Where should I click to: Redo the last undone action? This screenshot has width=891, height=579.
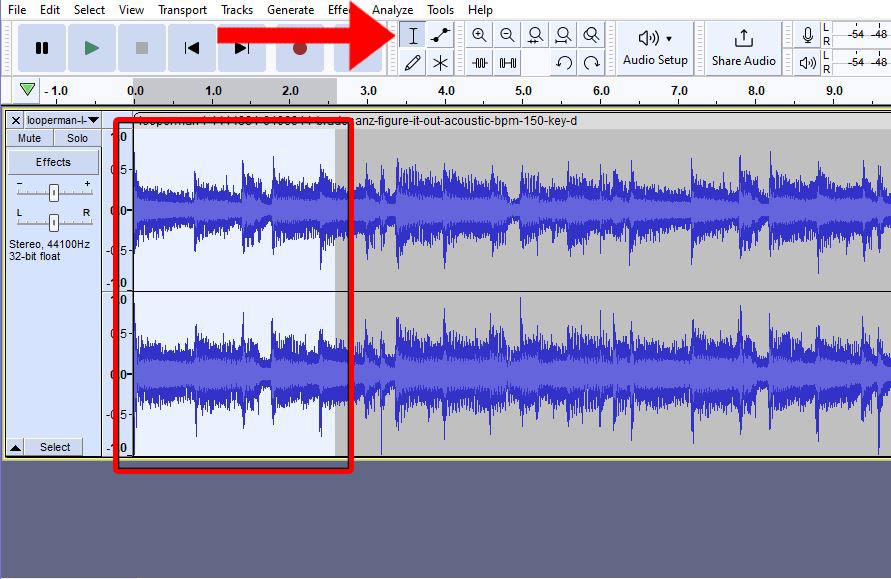point(591,63)
